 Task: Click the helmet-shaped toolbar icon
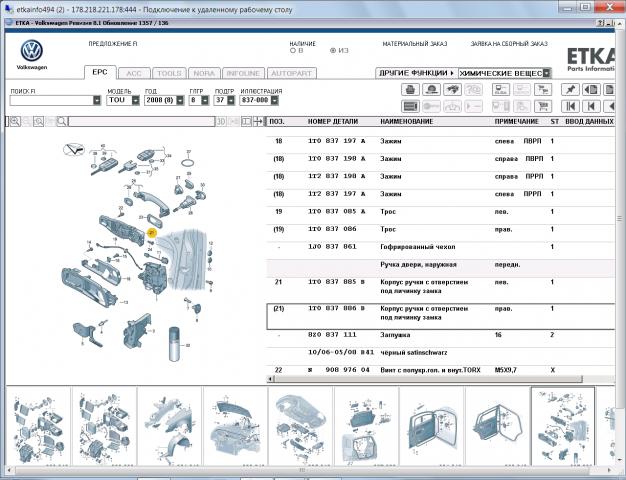(x=431, y=89)
